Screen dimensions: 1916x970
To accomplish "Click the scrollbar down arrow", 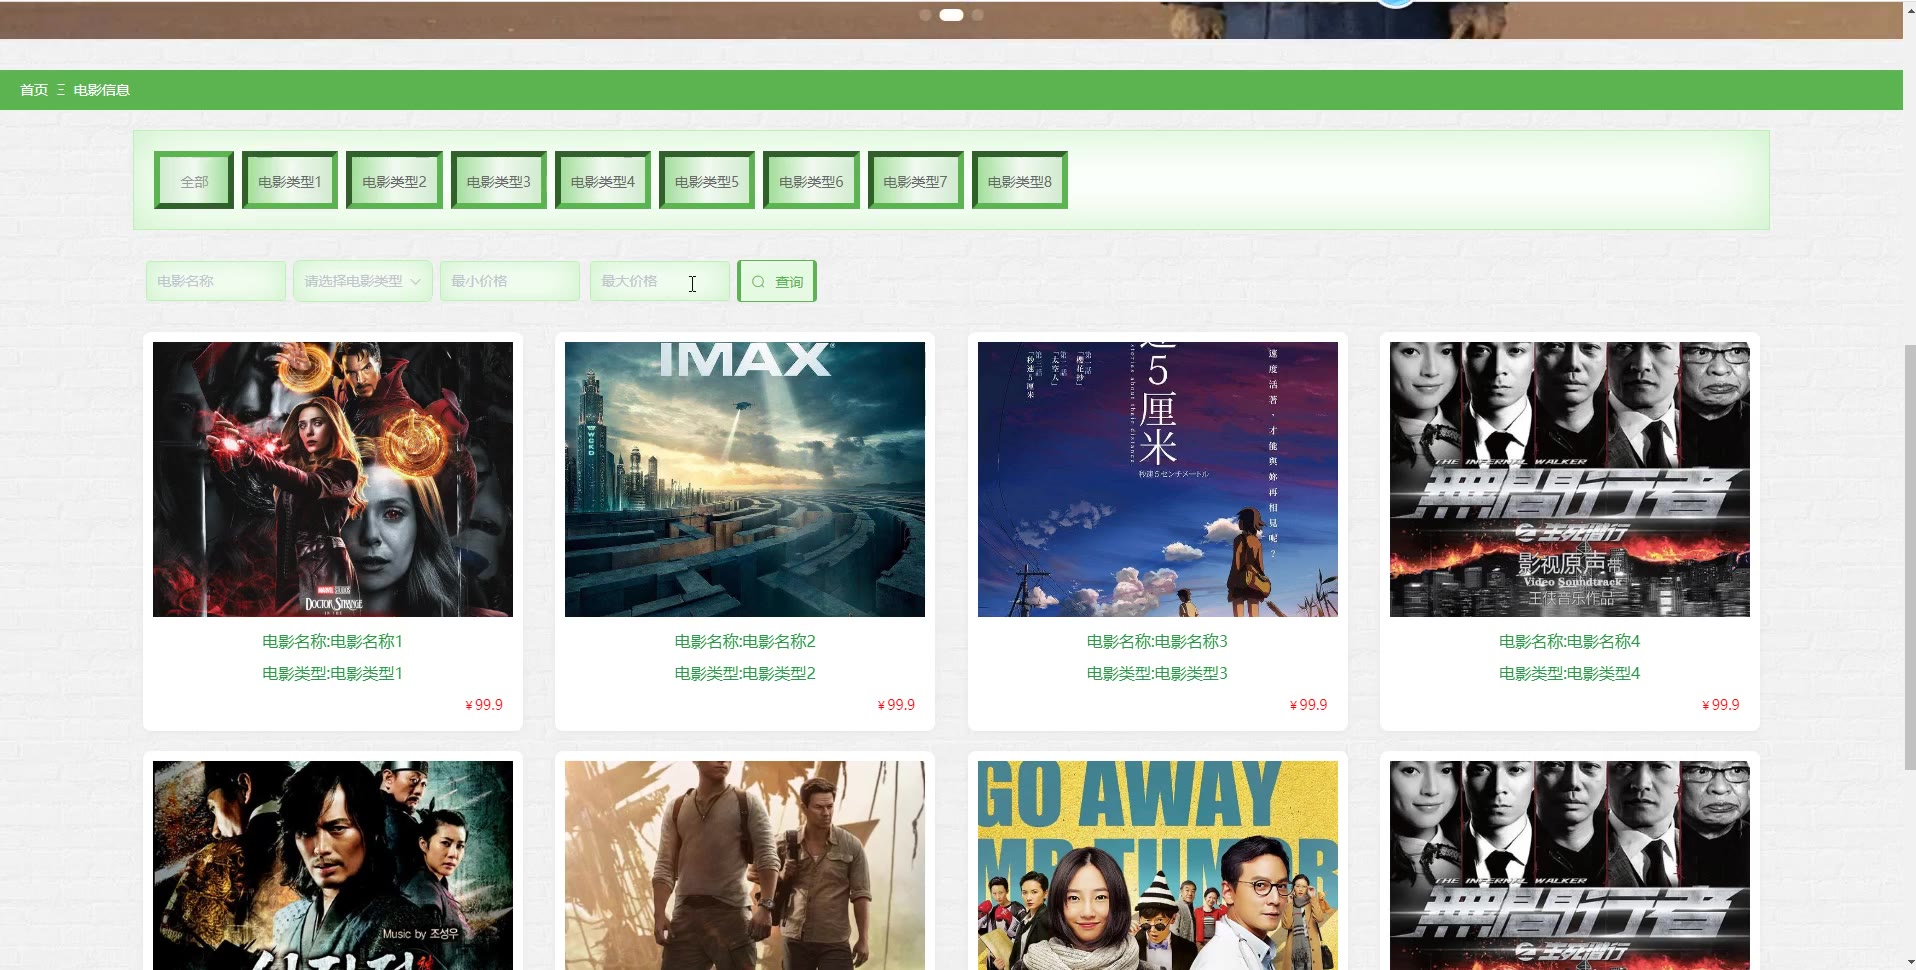I will coord(1909,962).
